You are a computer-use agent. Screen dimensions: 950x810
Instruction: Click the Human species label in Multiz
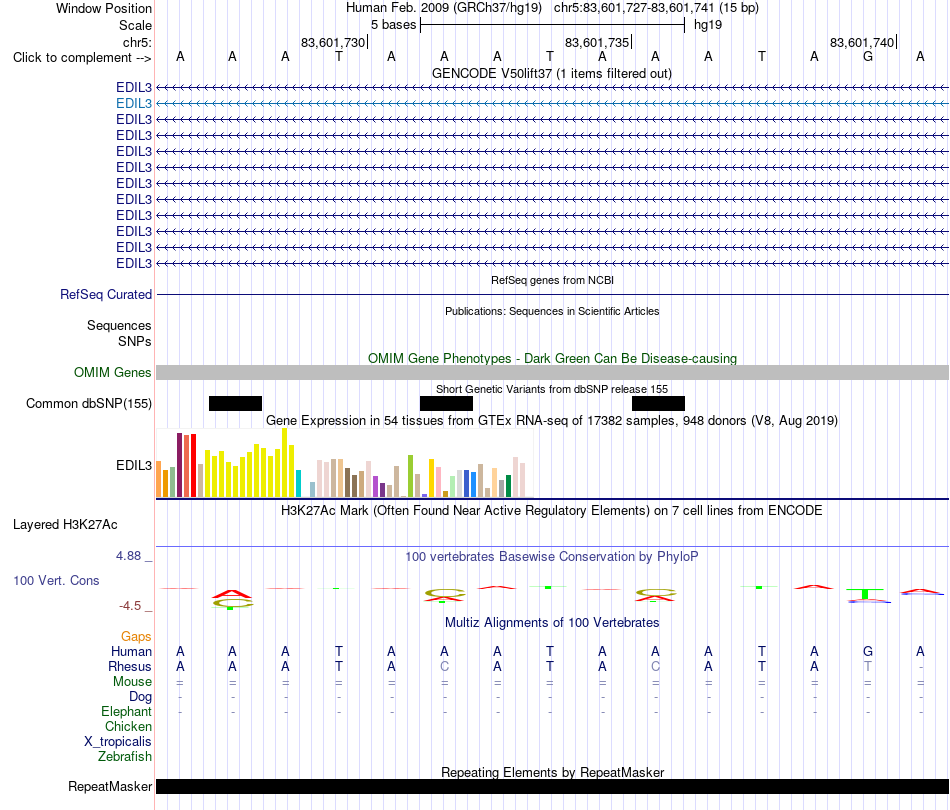click(x=131, y=651)
